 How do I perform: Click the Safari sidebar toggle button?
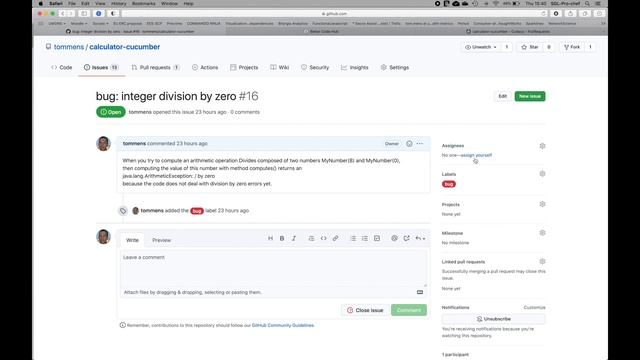point(84,13)
